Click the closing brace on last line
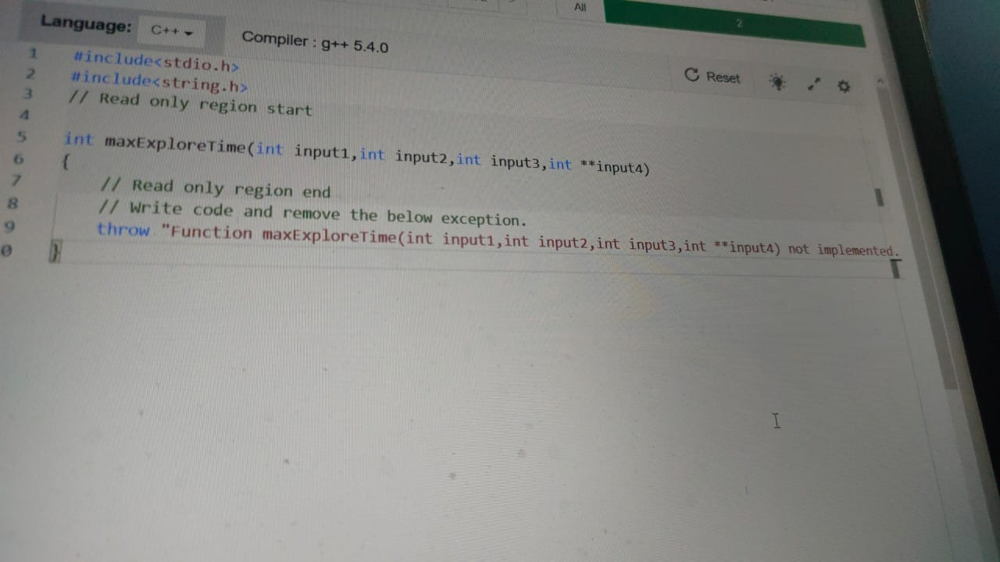 pyautogui.click(x=55, y=251)
